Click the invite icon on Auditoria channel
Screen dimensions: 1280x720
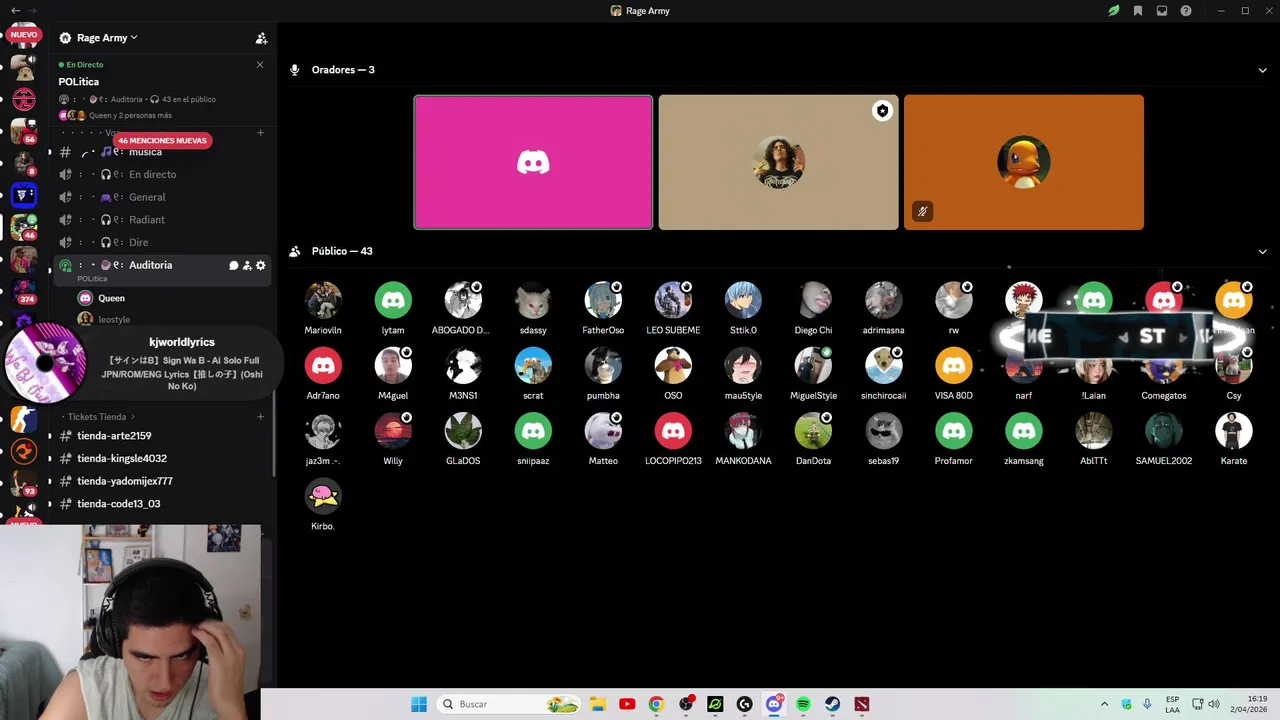(247, 265)
